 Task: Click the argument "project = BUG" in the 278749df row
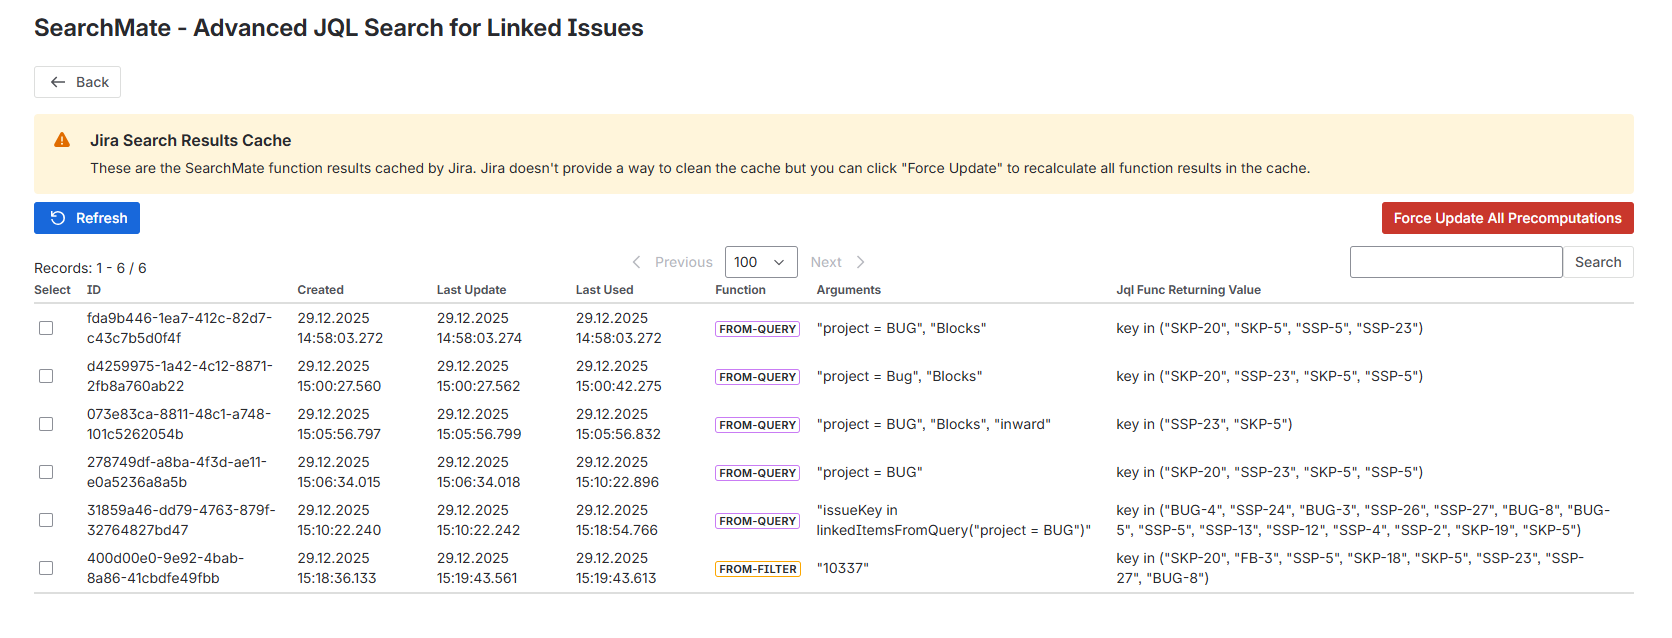869,472
